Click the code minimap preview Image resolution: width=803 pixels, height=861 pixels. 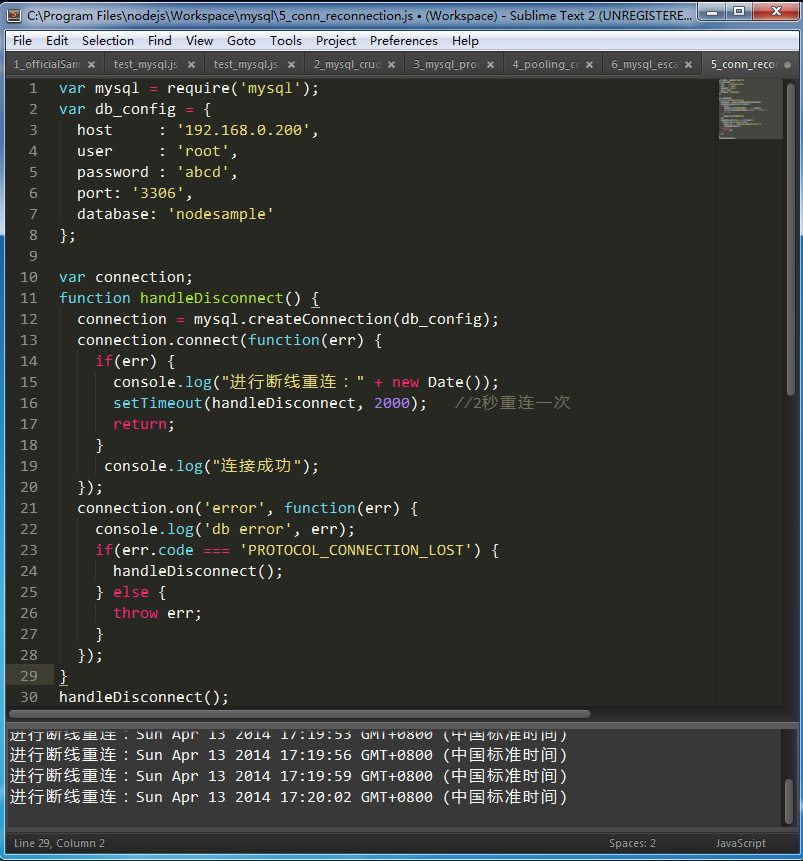[x=750, y=109]
